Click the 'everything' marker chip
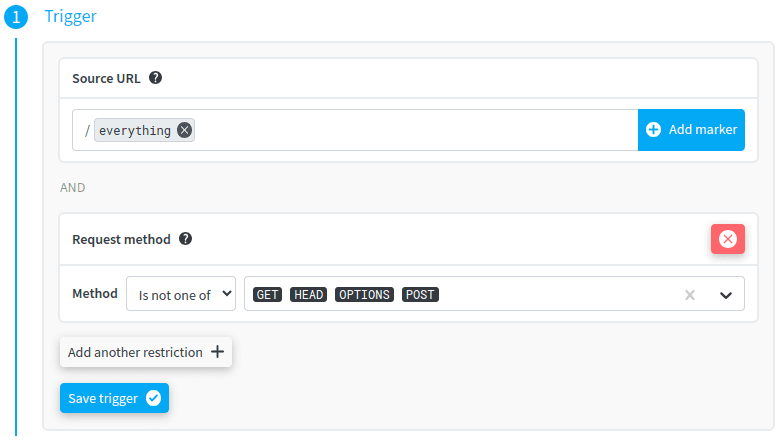 click(135, 130)
